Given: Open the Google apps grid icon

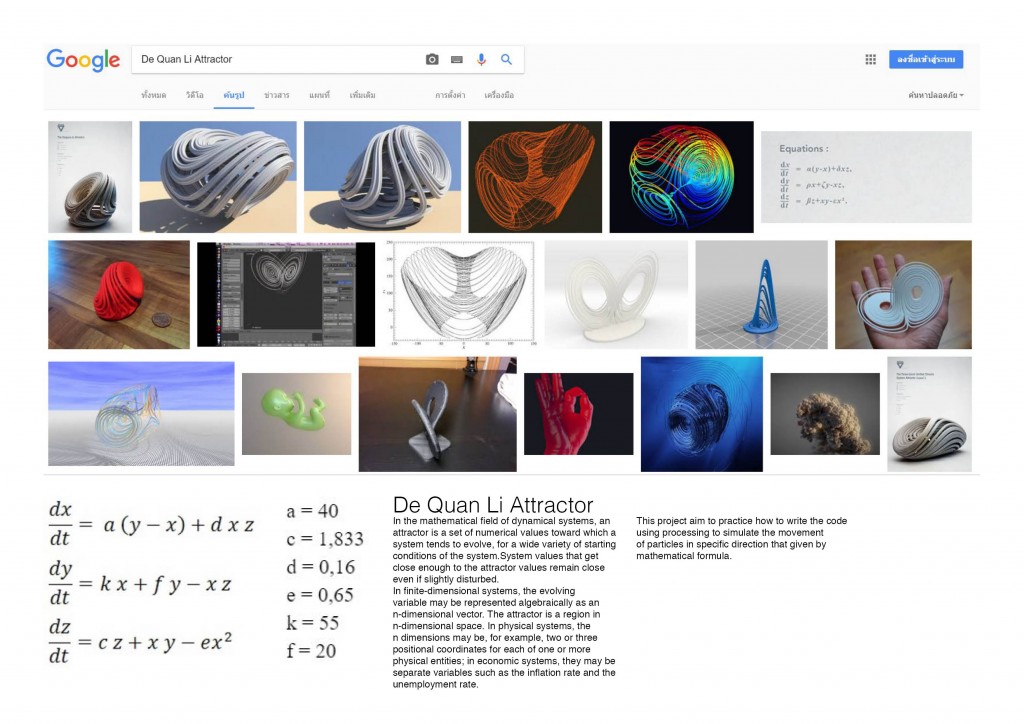Looking at the screenshot, I should (870, 59).
